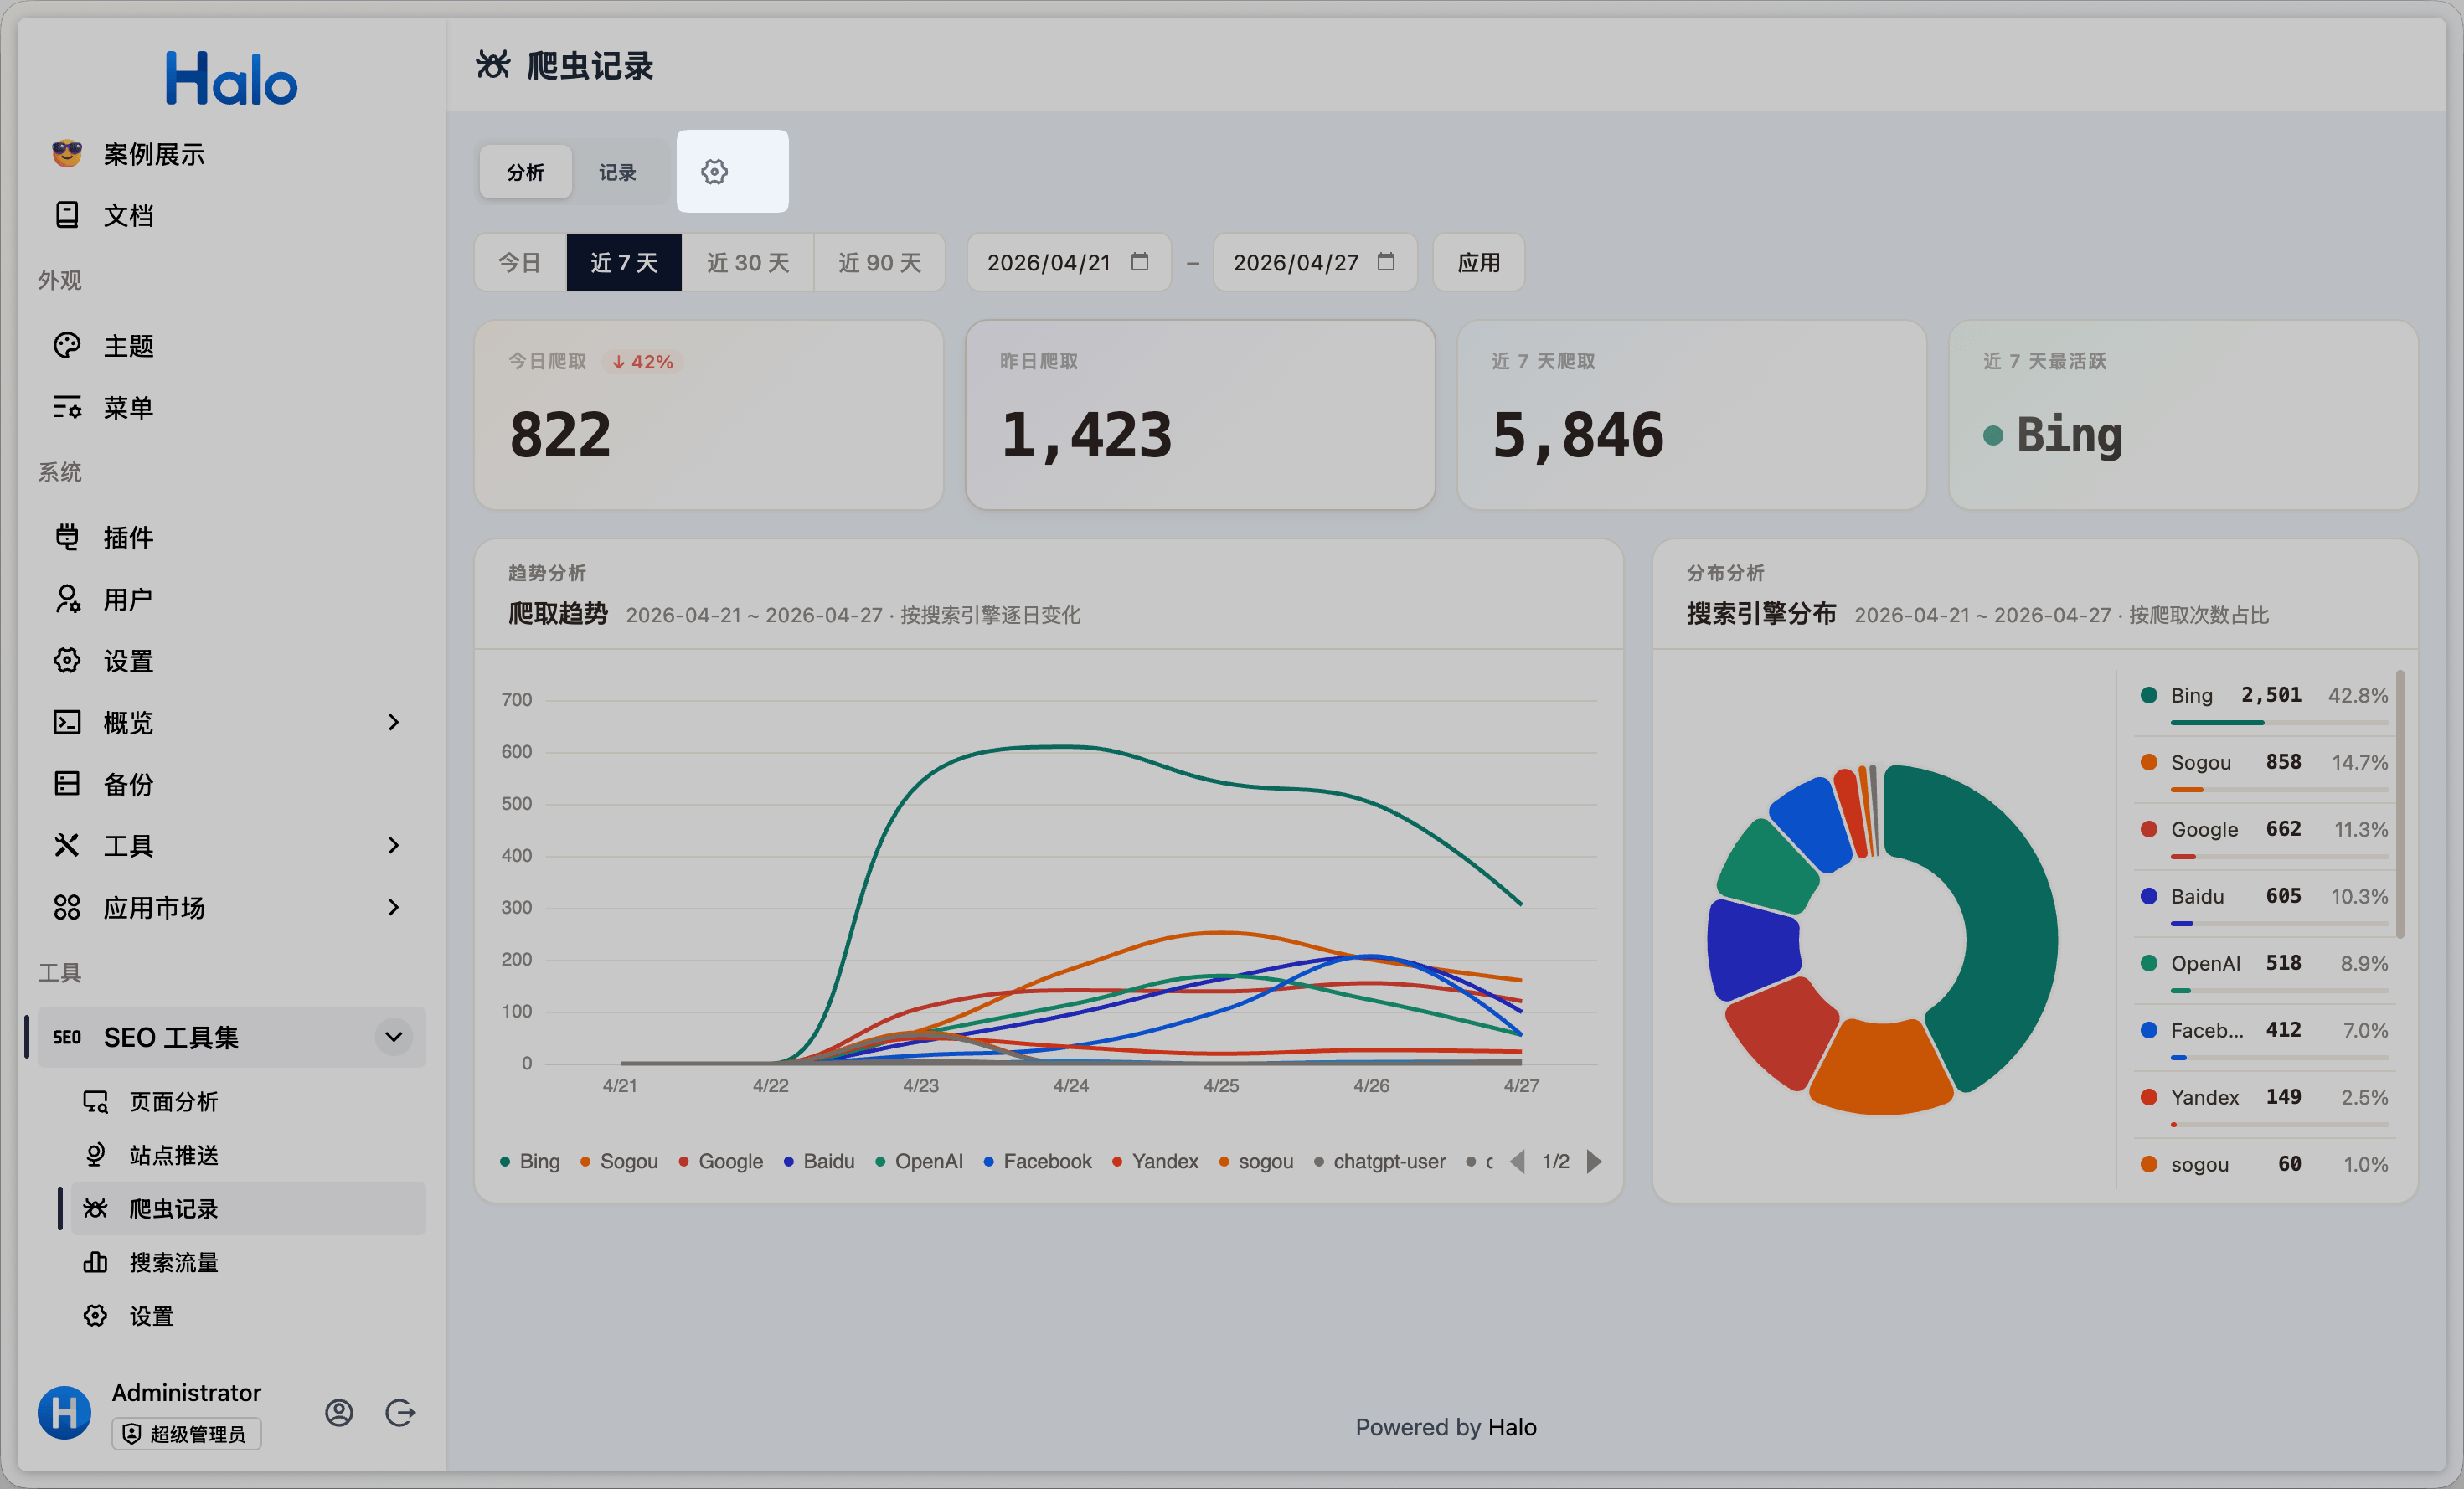The width and height of the screenshot is (2464, 1489).
Task: Click the 昨日爬取 1,423 card
Action: (x=1200, y=414)
